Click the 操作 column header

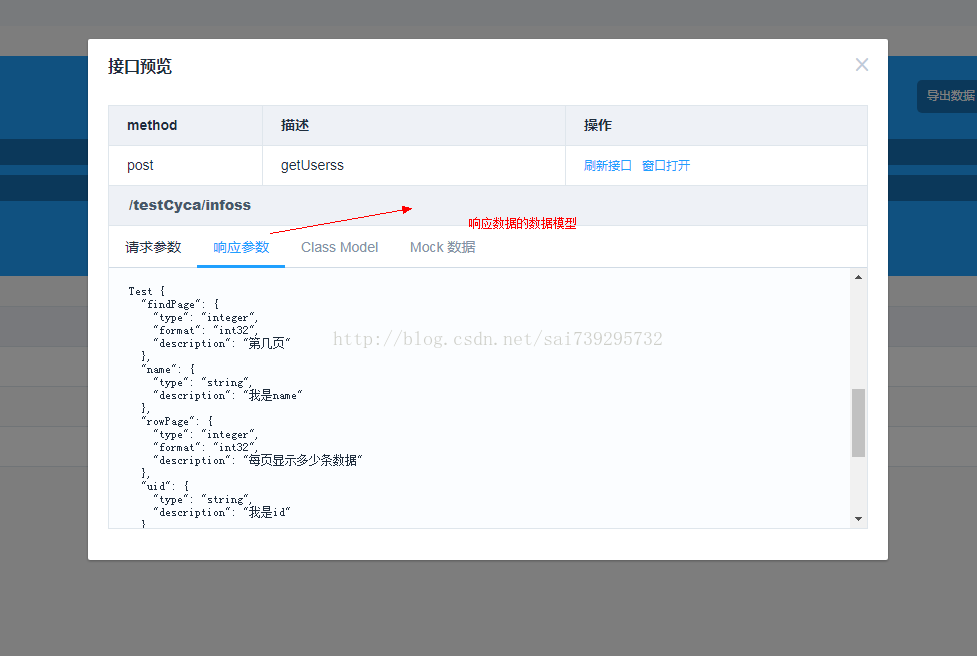(x=716, y=125)
